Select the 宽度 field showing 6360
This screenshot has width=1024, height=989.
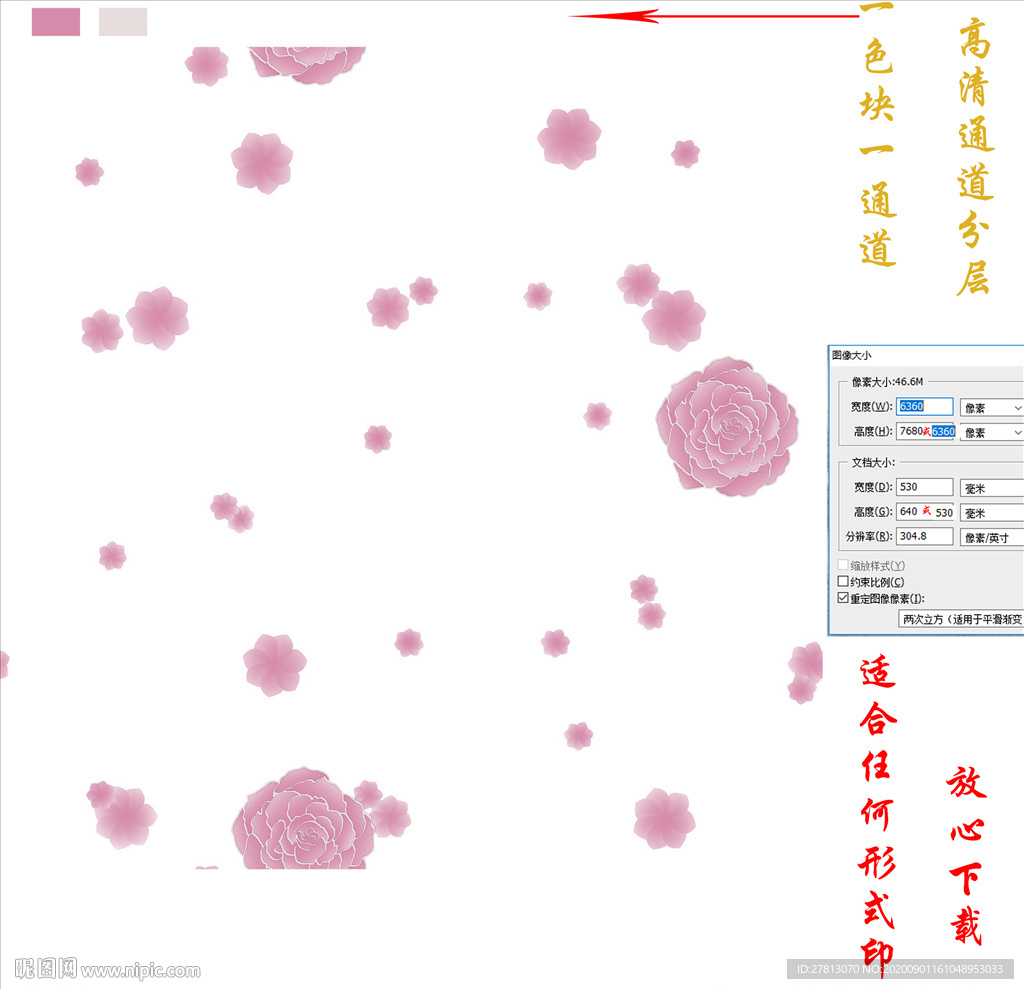point(922,406)
